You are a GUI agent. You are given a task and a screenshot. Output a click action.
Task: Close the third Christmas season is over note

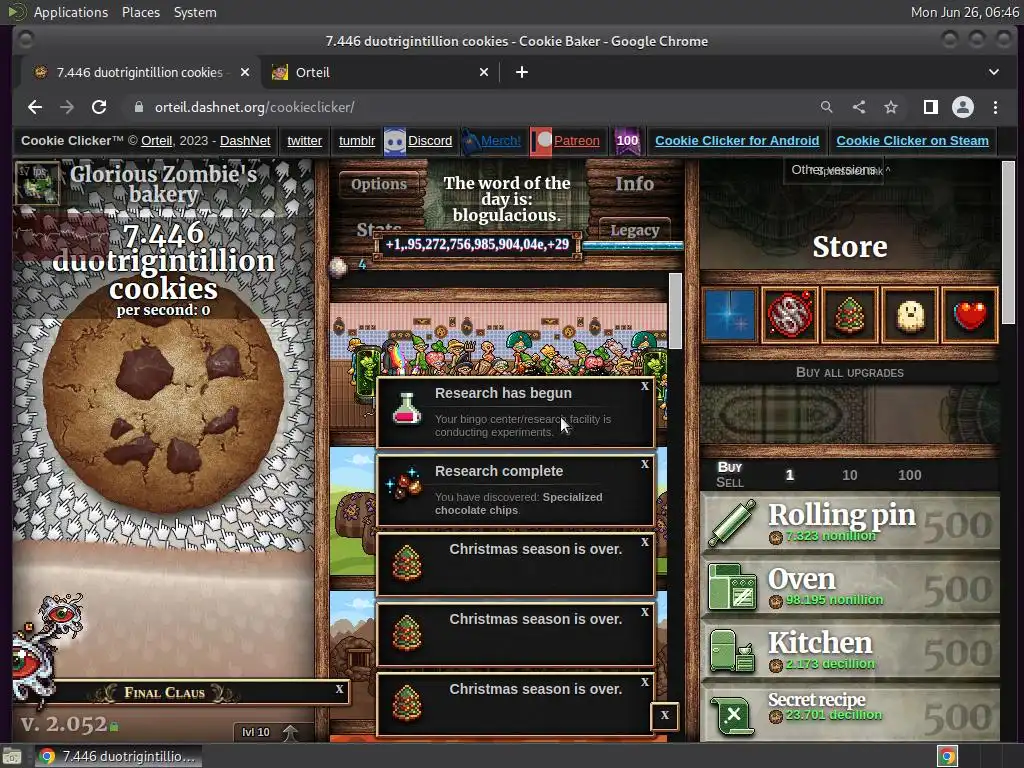tap(645, 682)
